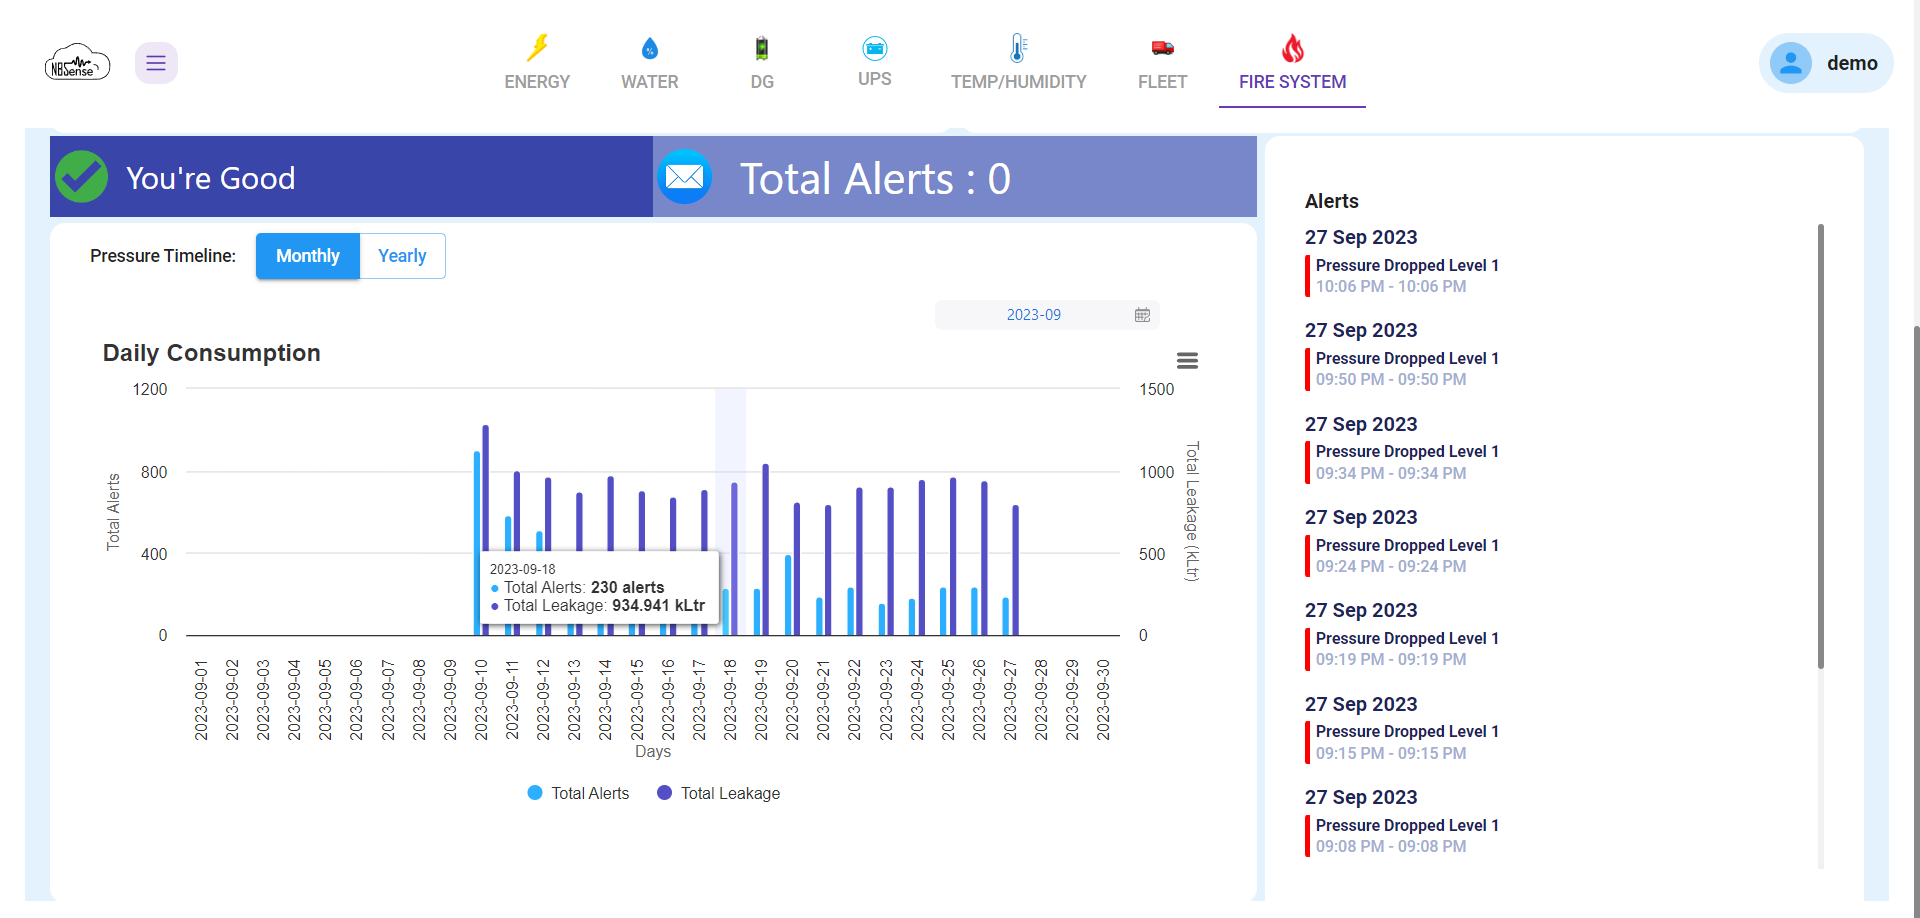Switch to WATER tab
Viewport: 1920px width, 918px height.
point(650,82)
